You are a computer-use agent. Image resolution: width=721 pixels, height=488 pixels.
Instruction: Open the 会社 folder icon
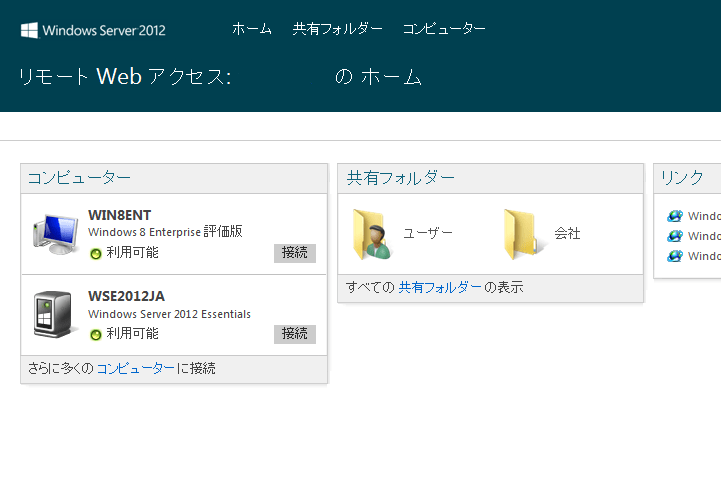coord(523,234)
